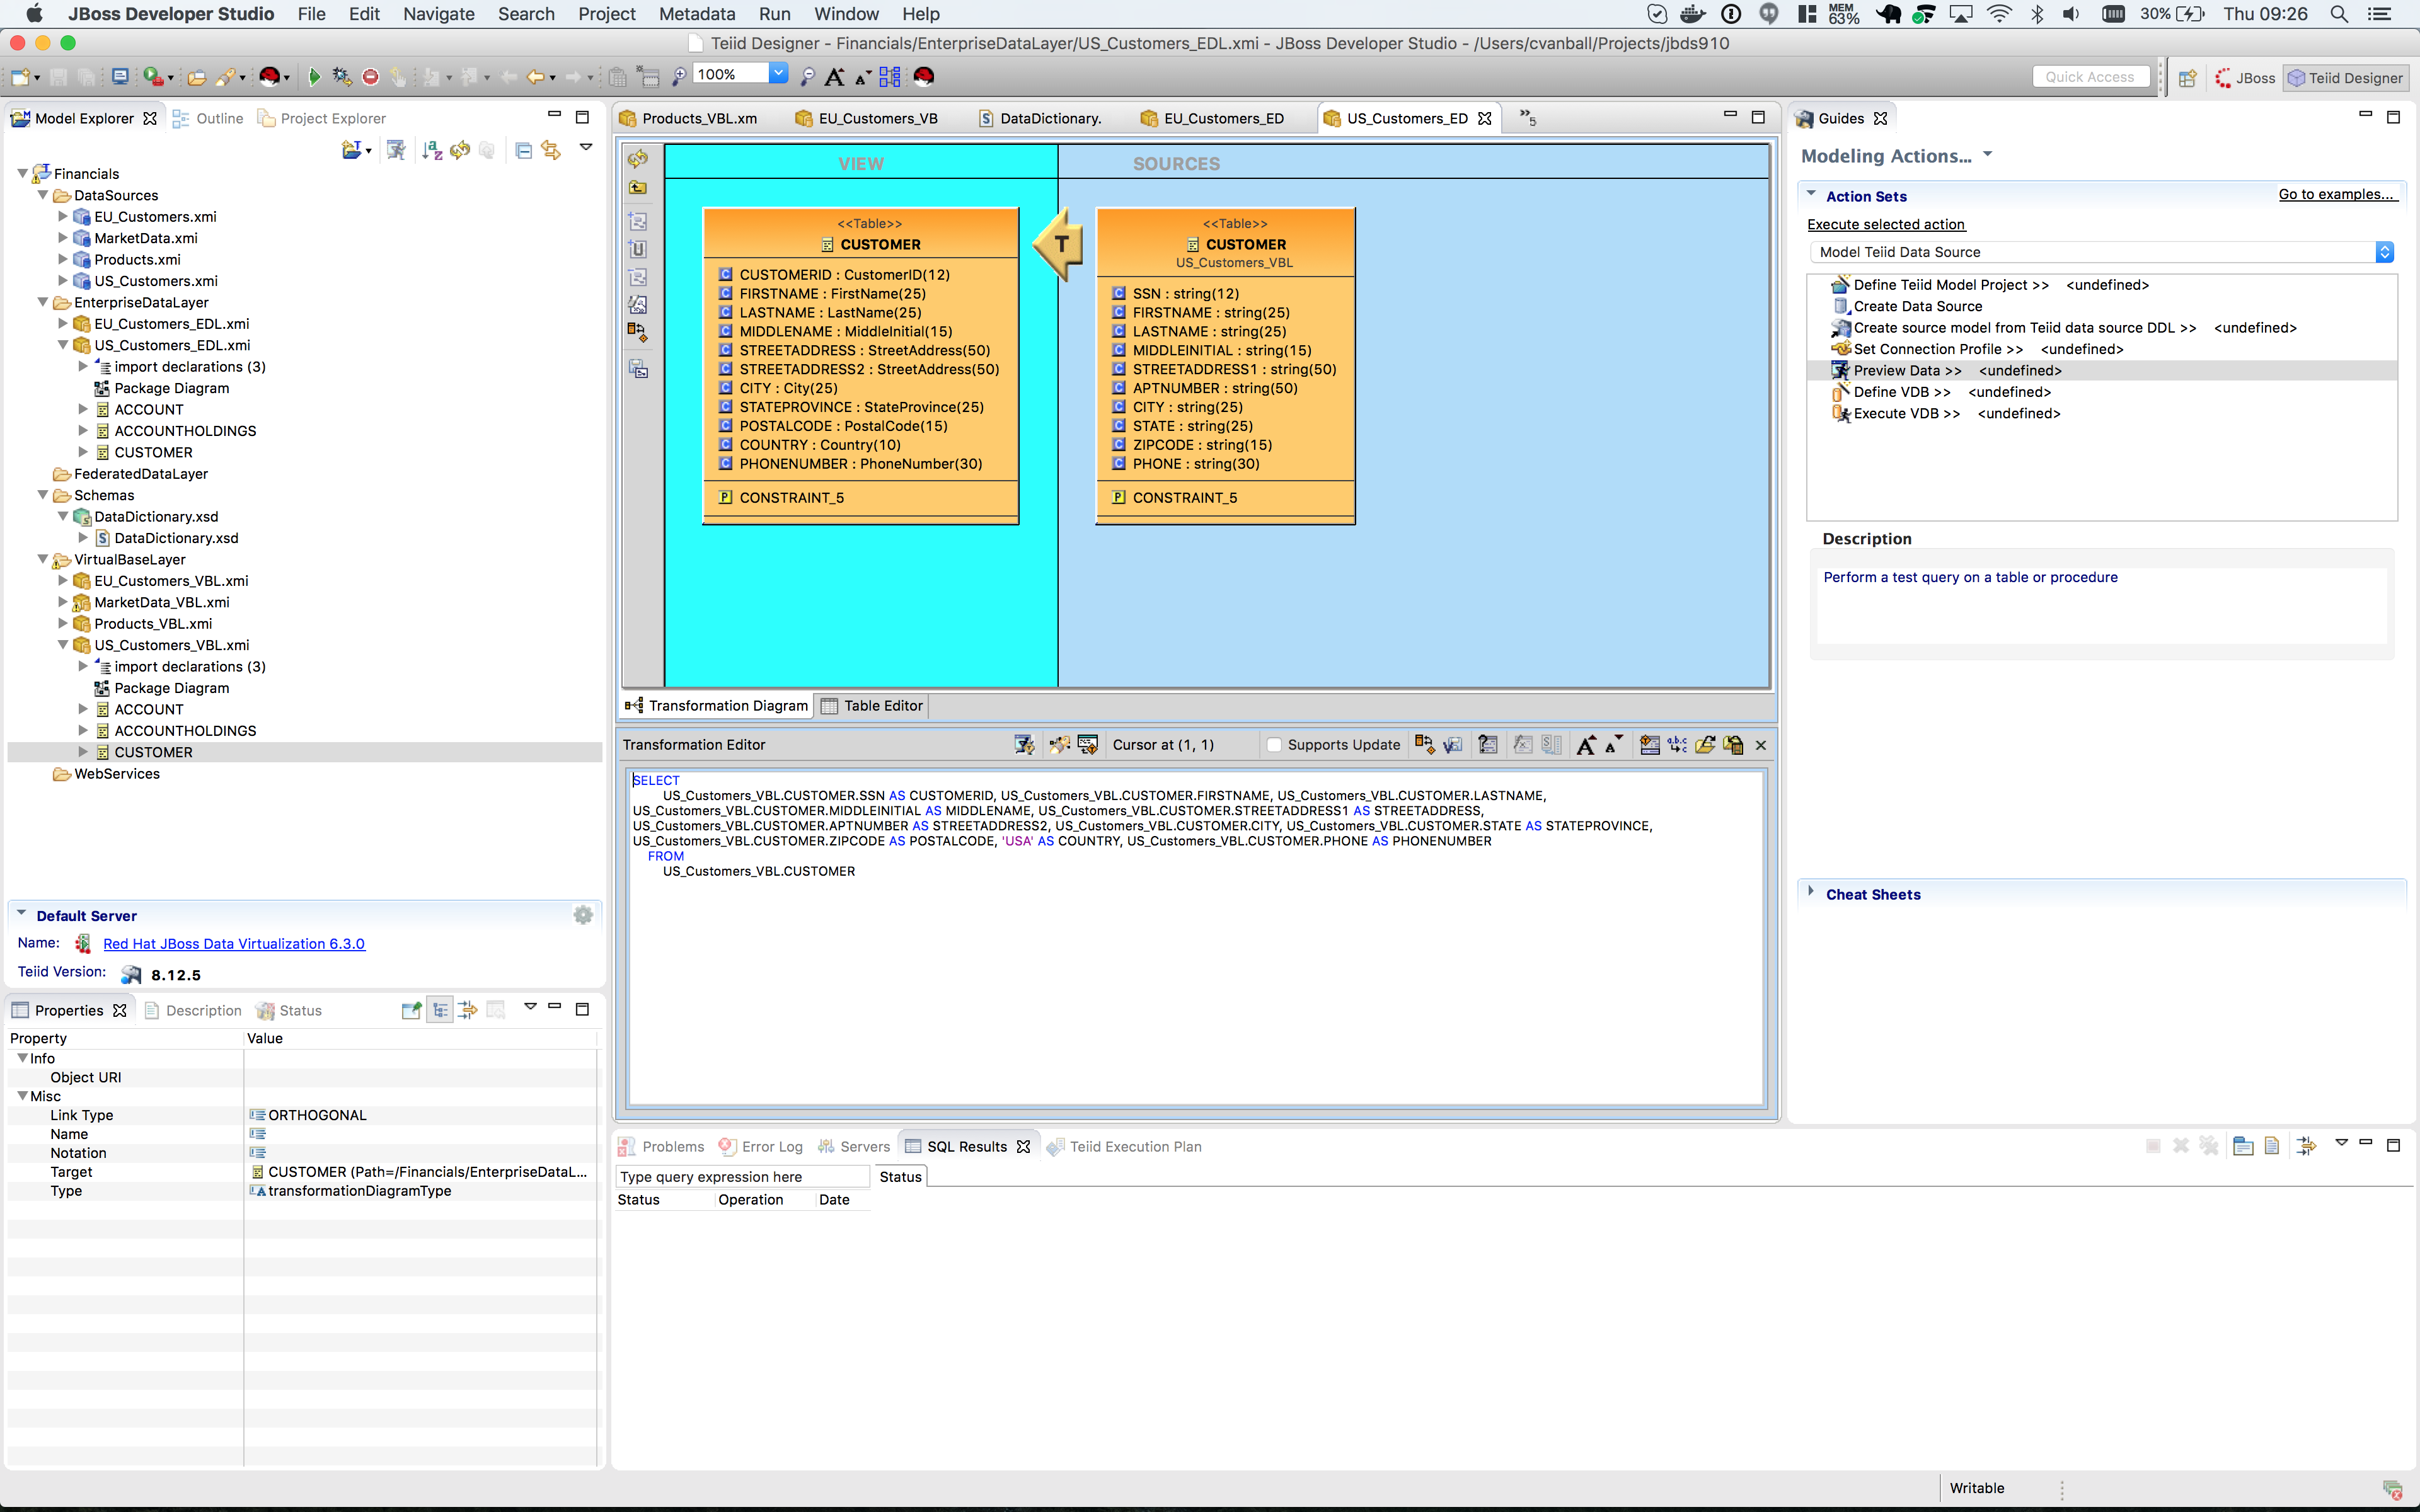Collapse the US_Customers_EDL.xmi tree node
2420x1512 pixels.
coord(63,345)
